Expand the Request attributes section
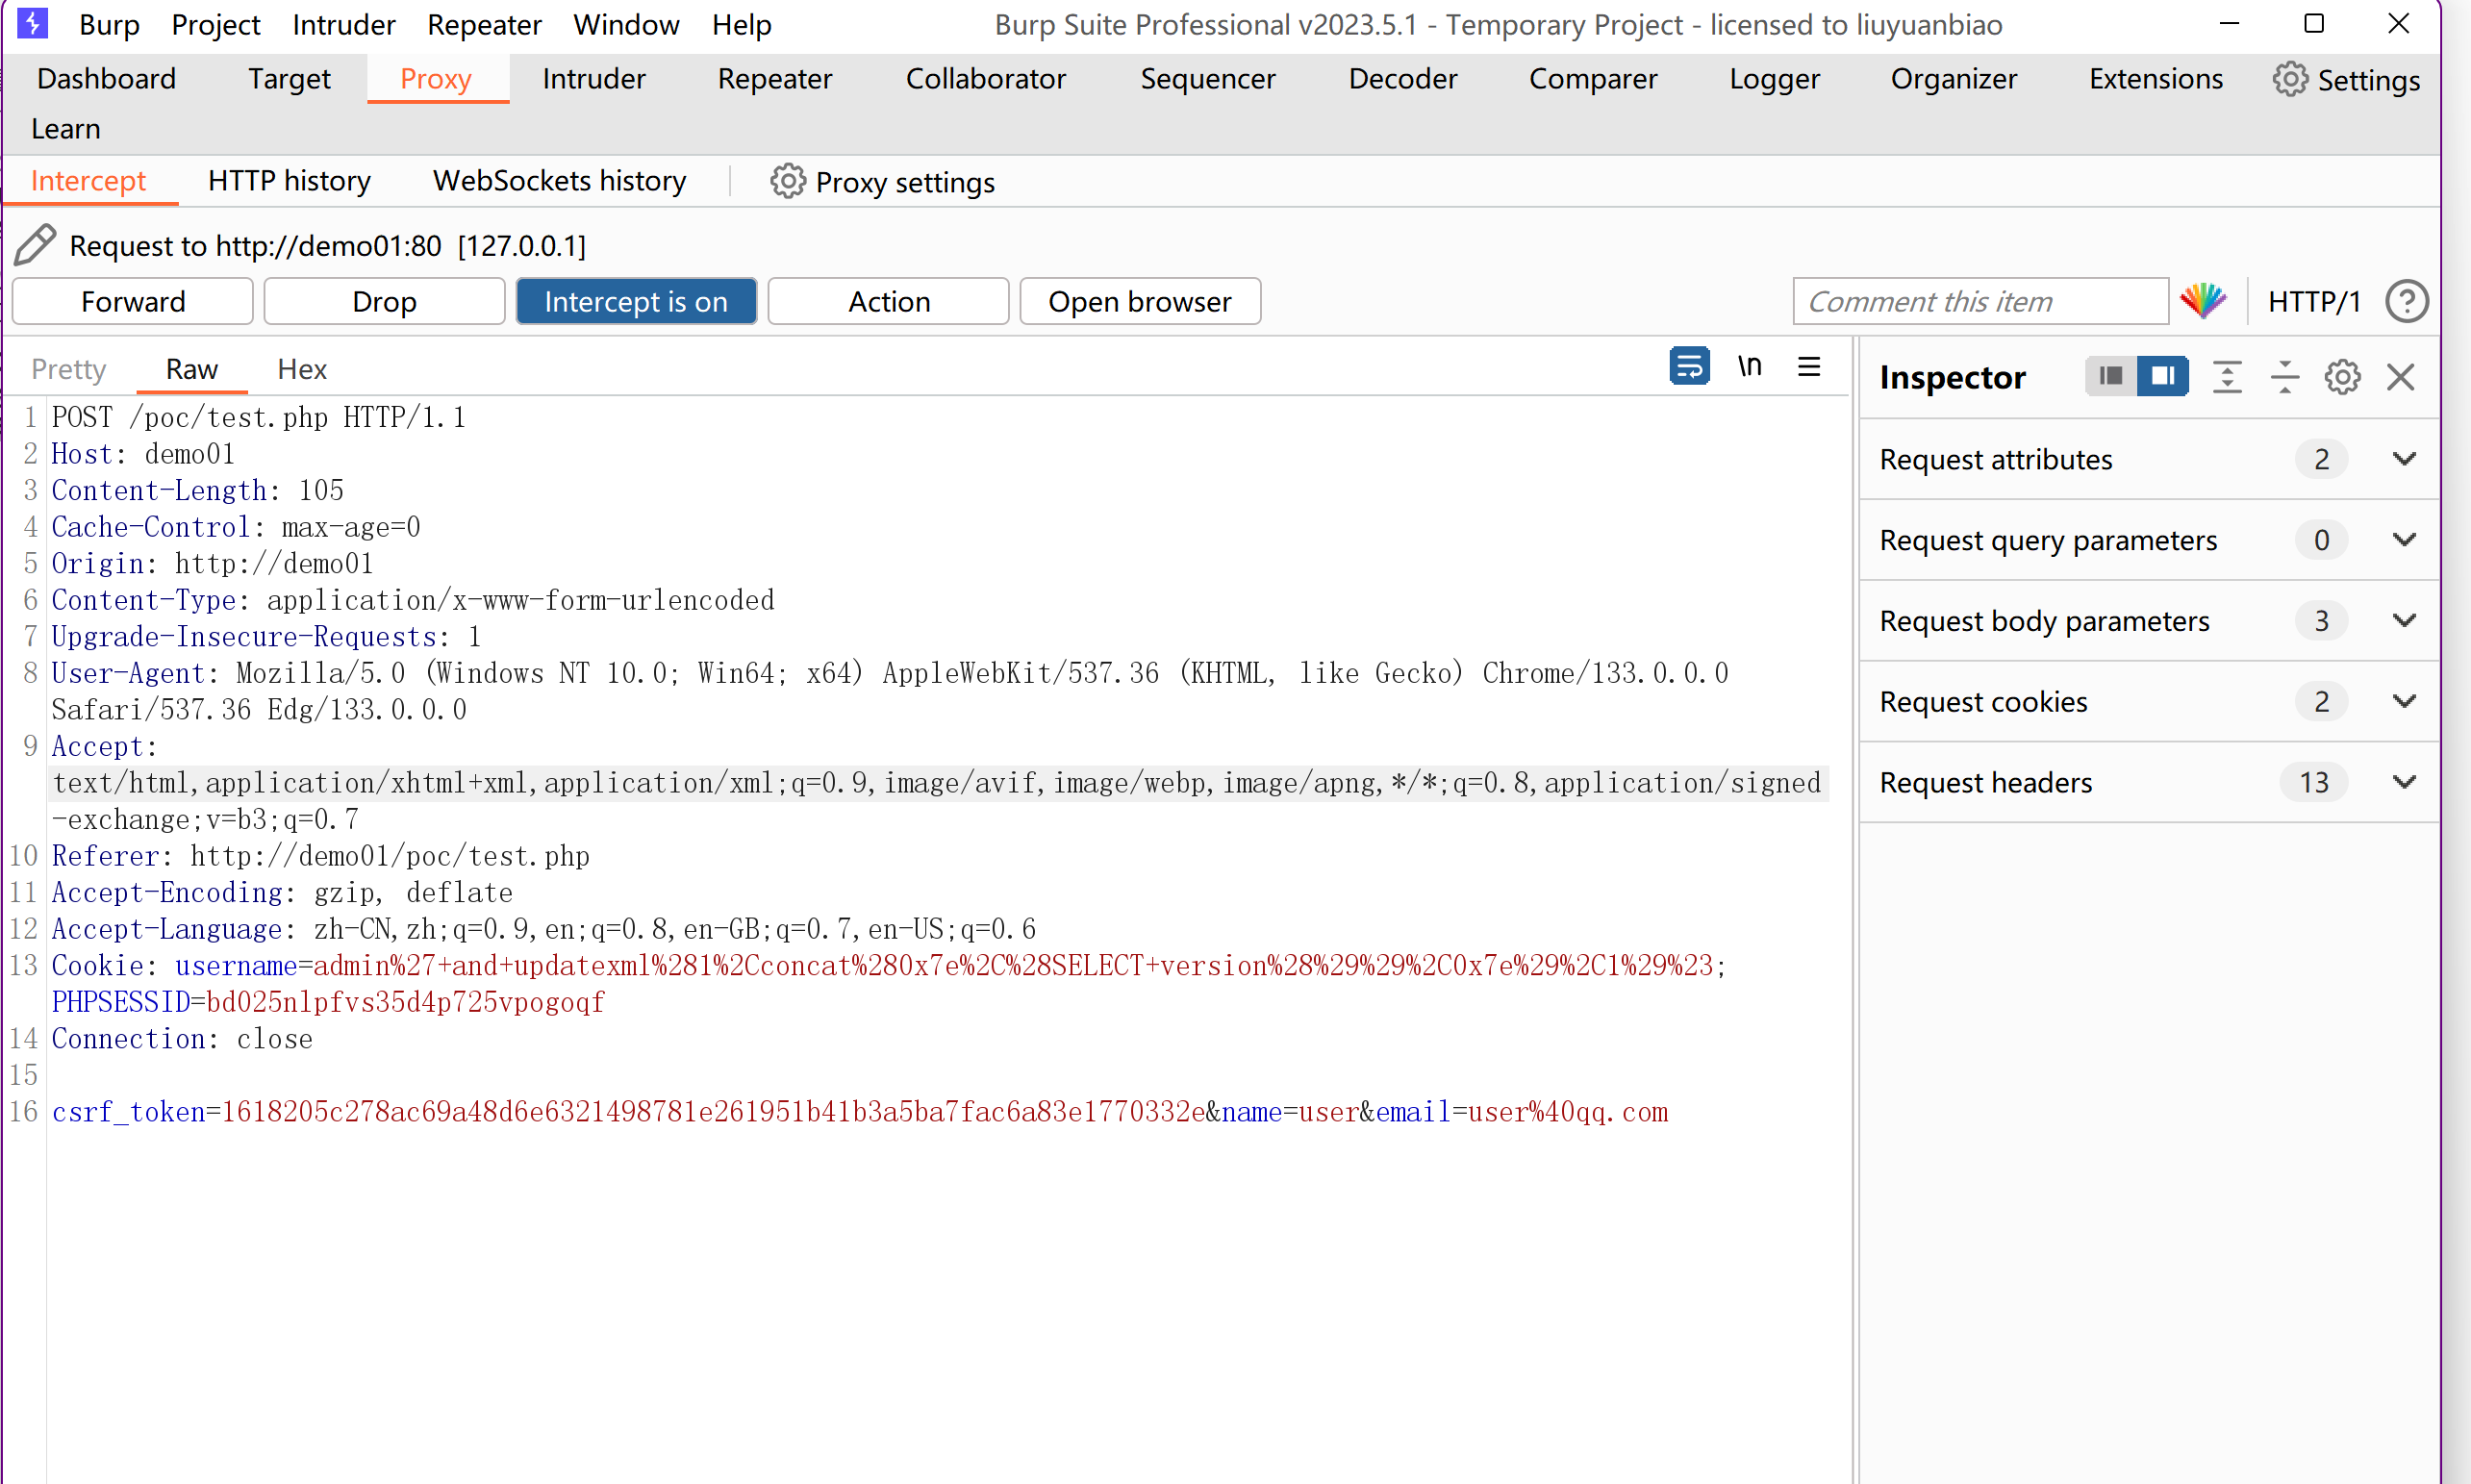2471x1484 pixels. click(2404, 459)
